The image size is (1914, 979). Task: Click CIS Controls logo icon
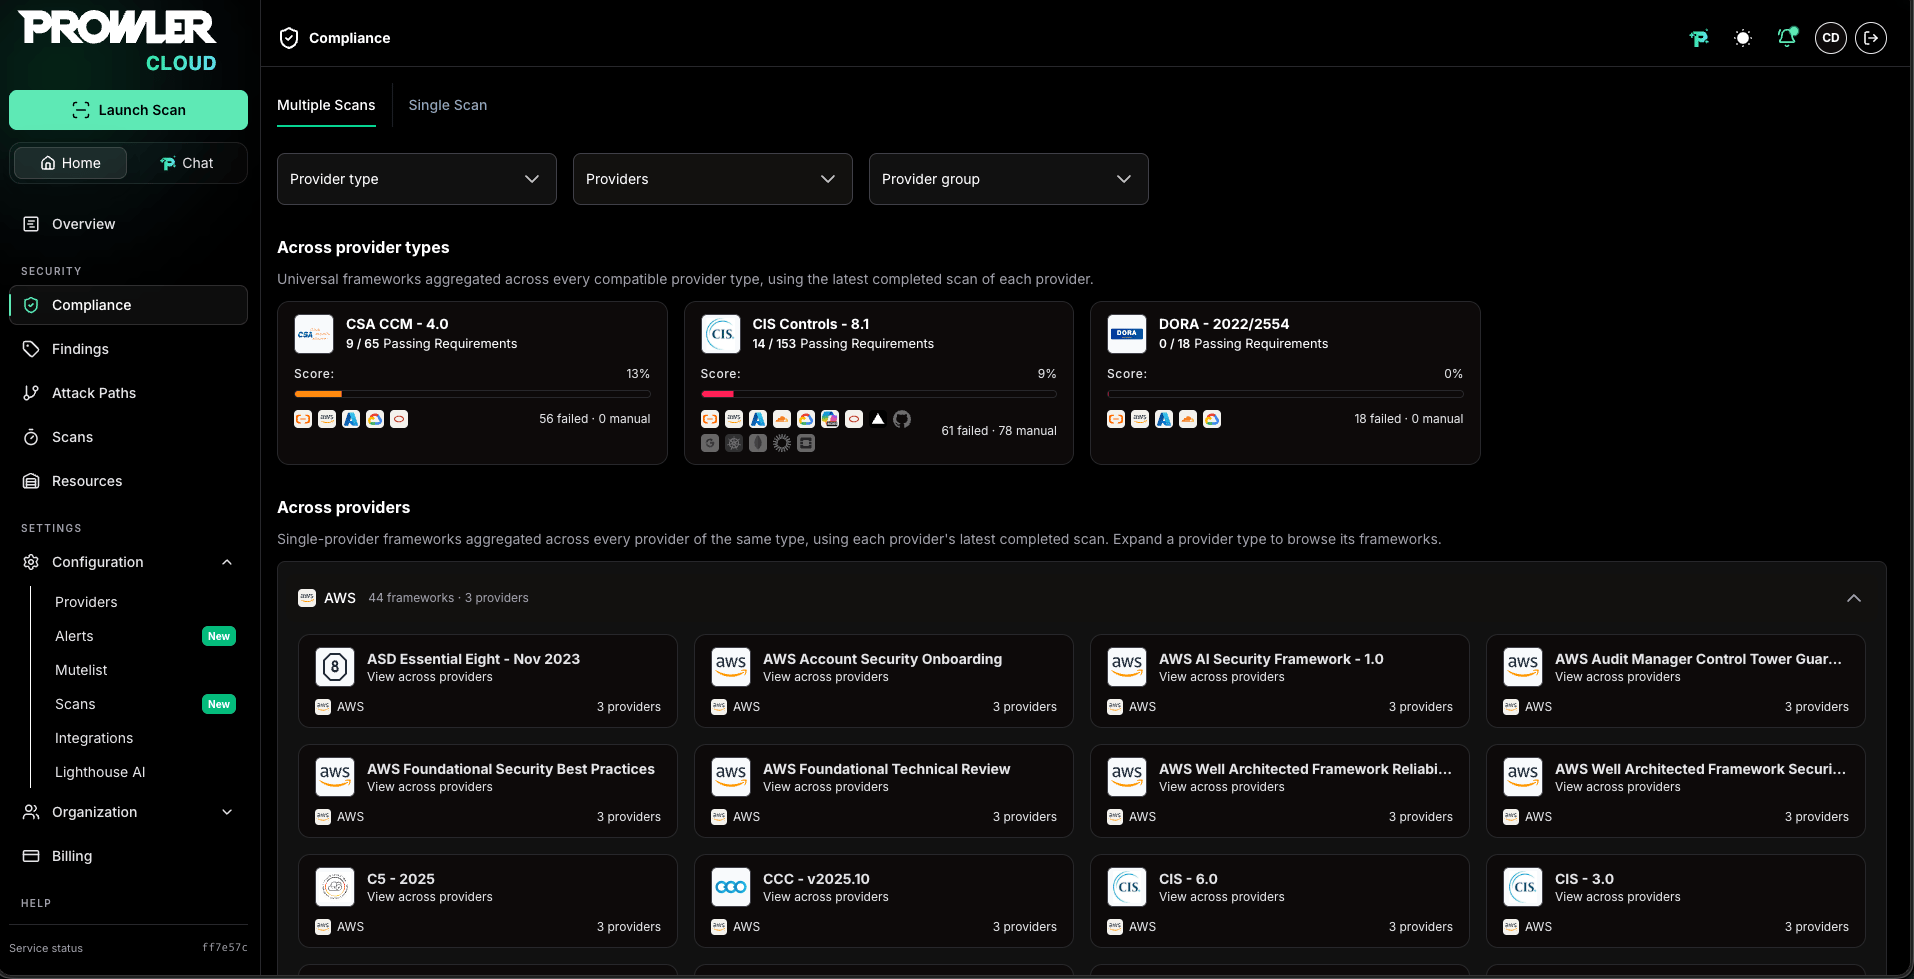click(721, 334)
